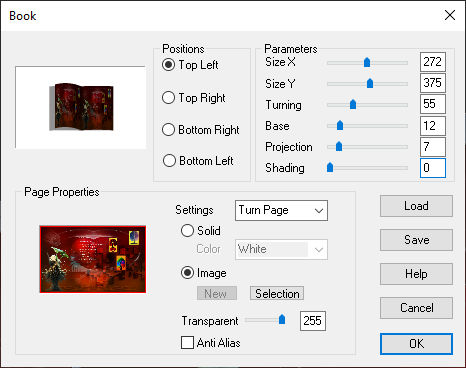The image size is (466, 368).
Task: Click the Base slider handle
Action: [340, 125]
